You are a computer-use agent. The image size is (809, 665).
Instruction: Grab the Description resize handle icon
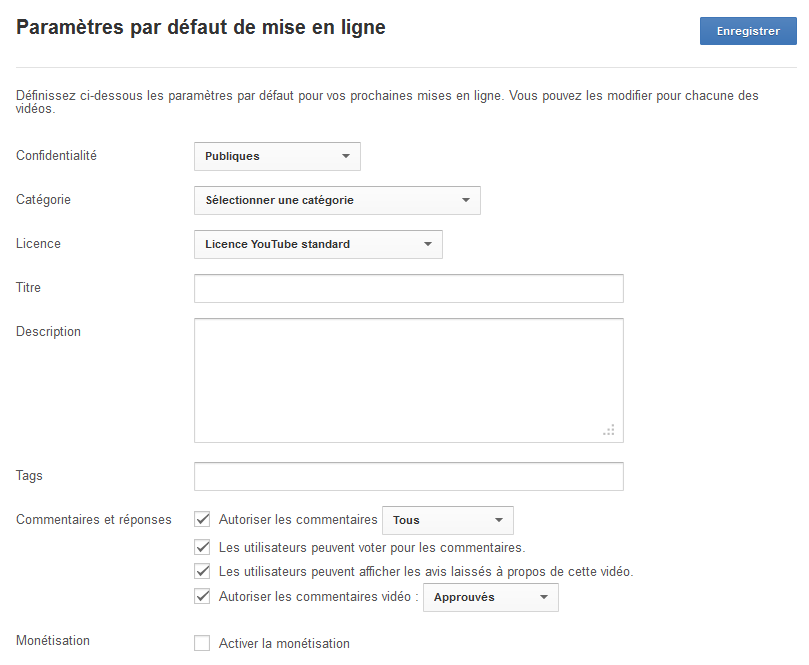(609, 430)
